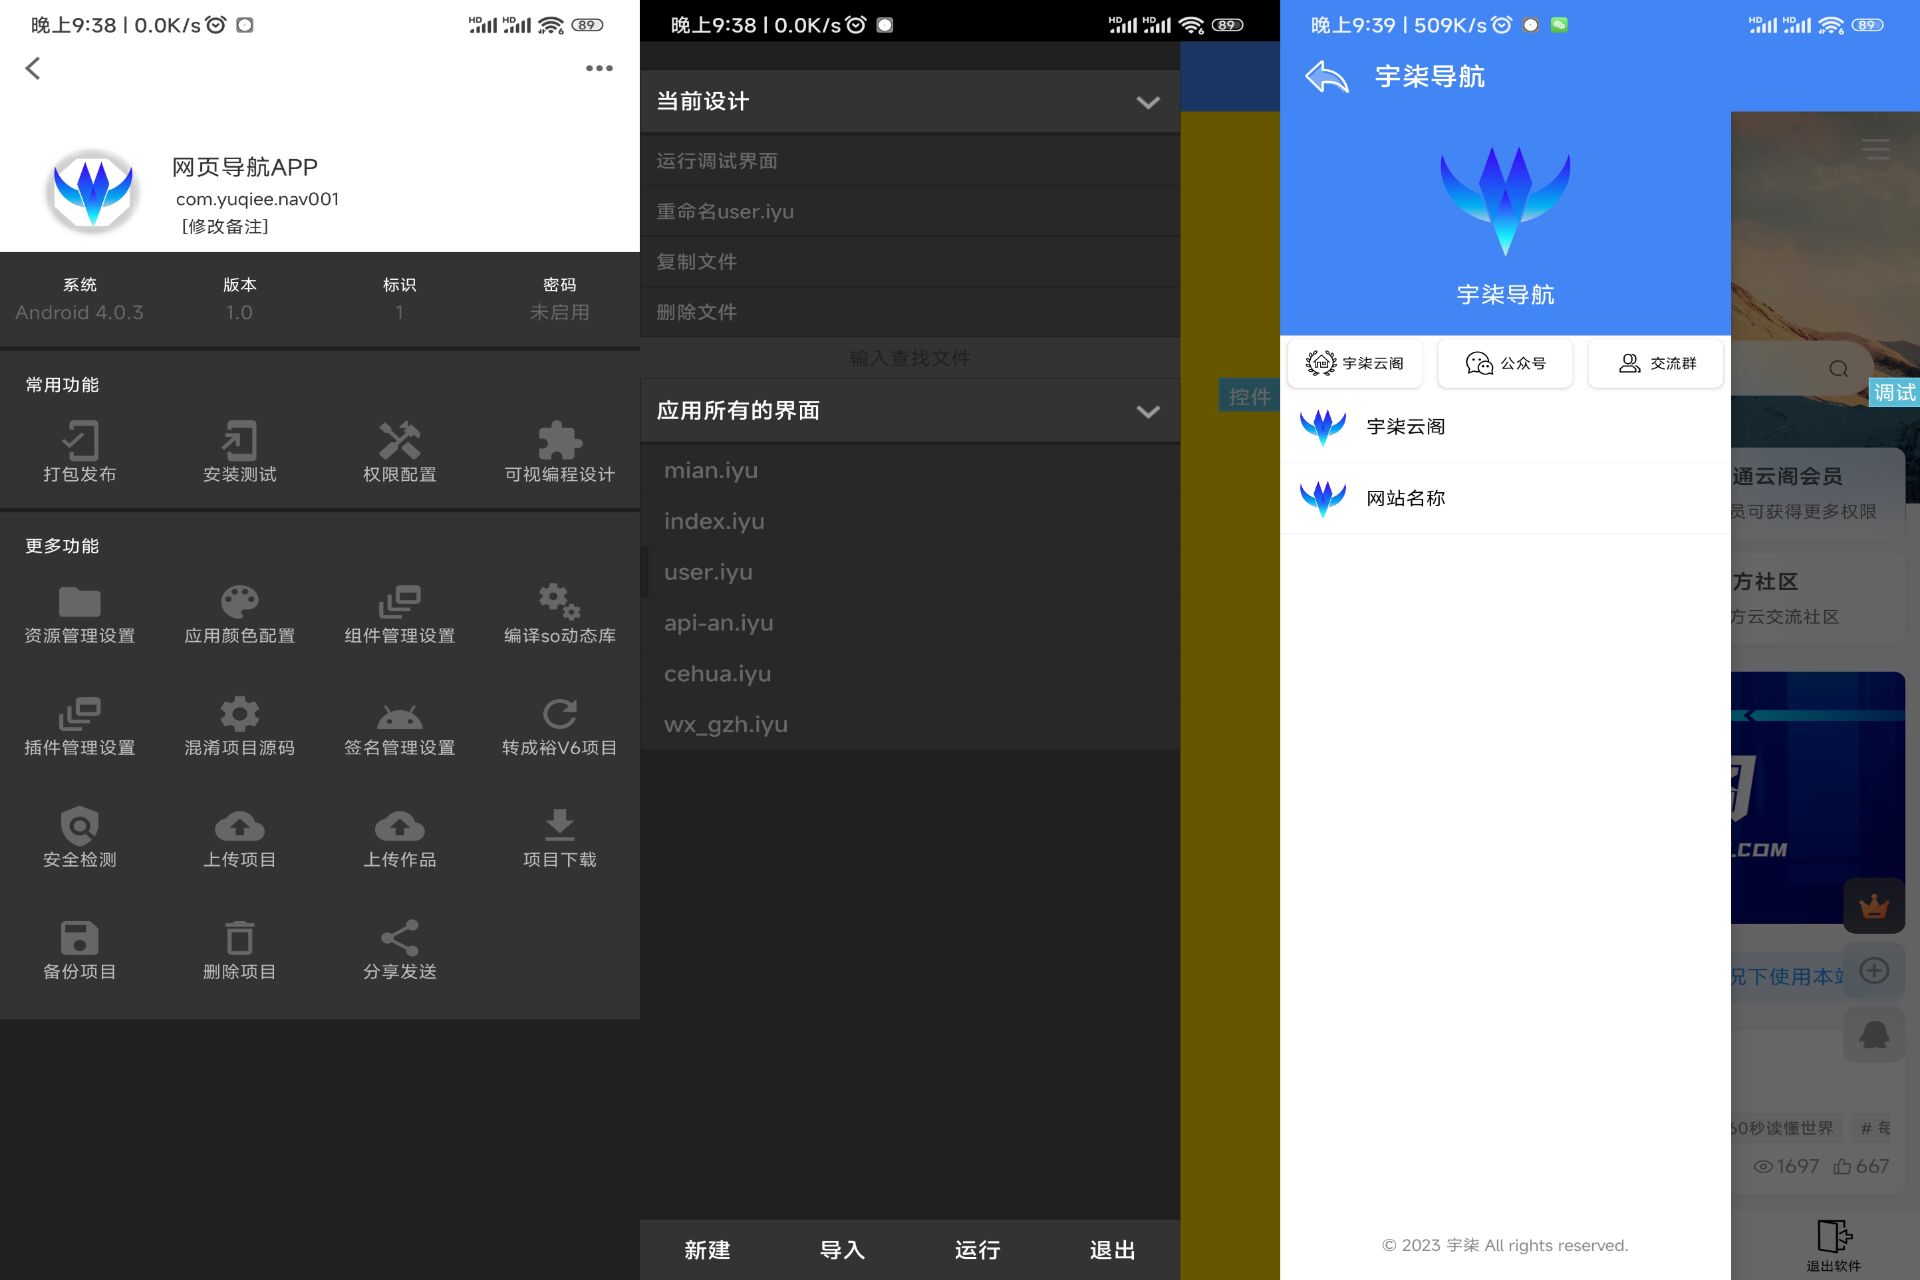Open 可视编程设计 visual programming designer

click(x=559, y=451)
